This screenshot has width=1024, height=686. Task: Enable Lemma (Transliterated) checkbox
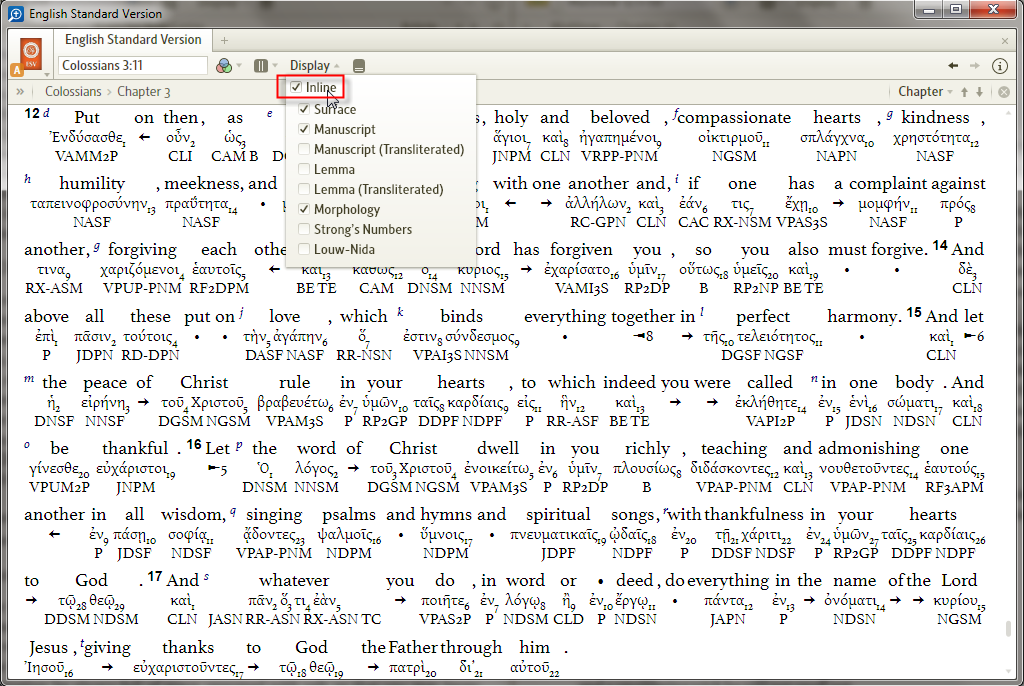304,189
